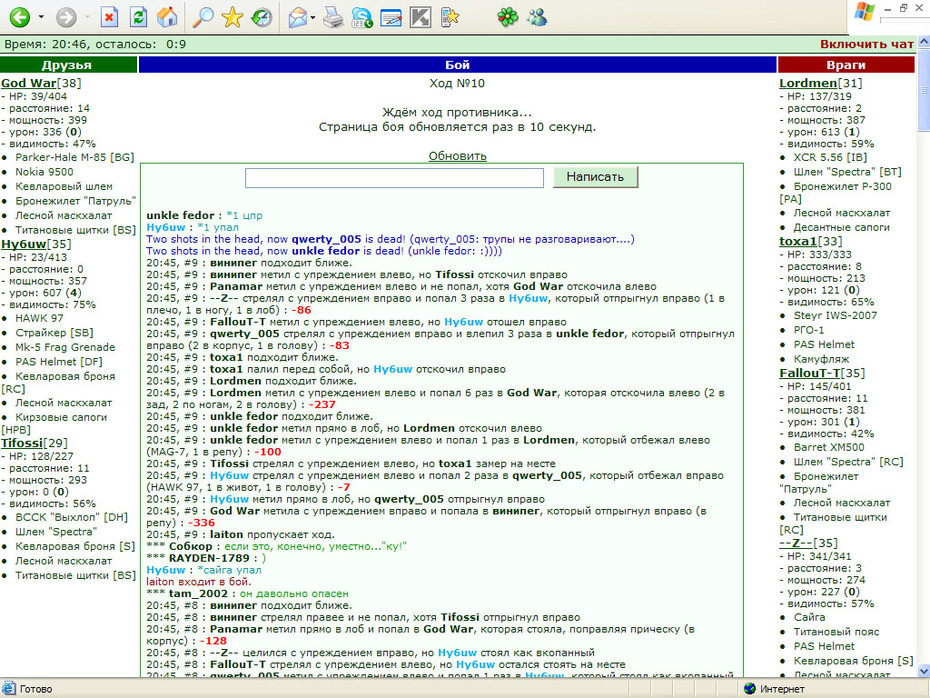Launch the ICQ flower icon

[x=508, y=17]
